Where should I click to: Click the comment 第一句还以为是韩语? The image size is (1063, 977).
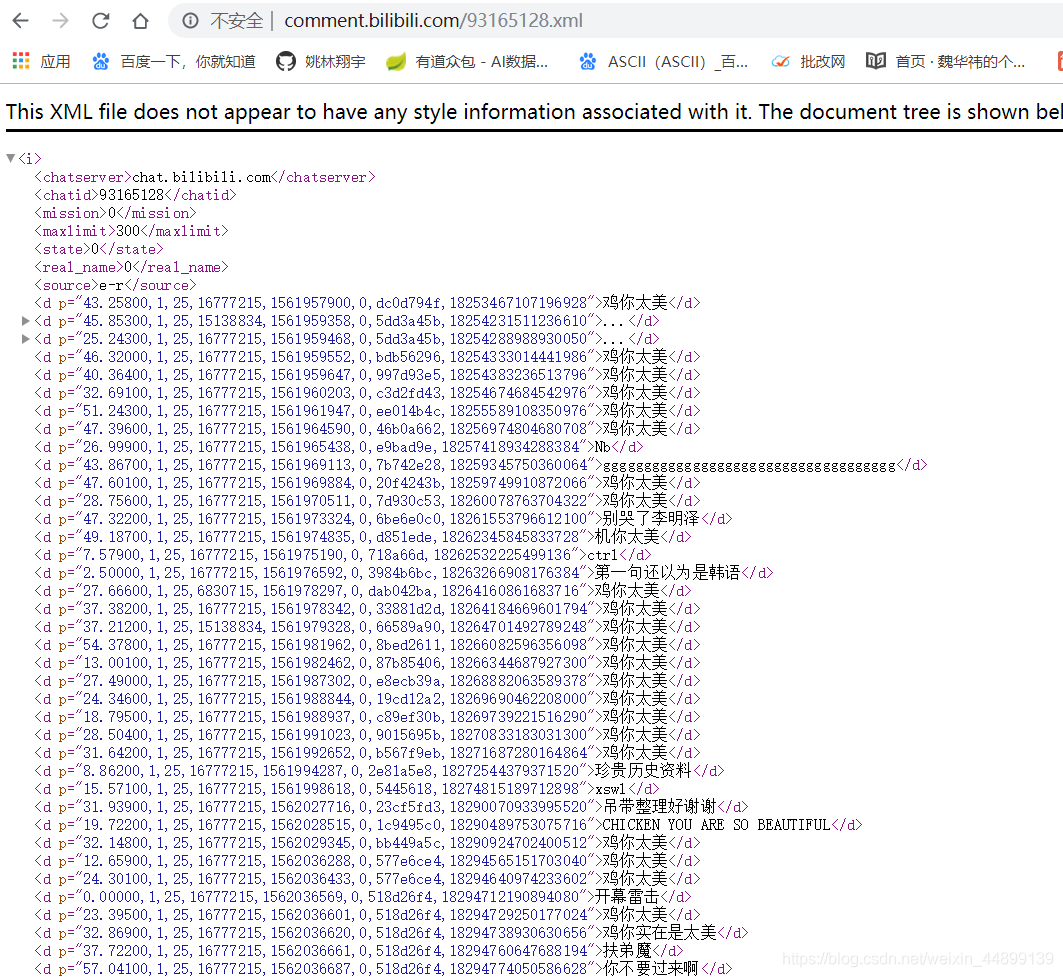pos(668,573)
